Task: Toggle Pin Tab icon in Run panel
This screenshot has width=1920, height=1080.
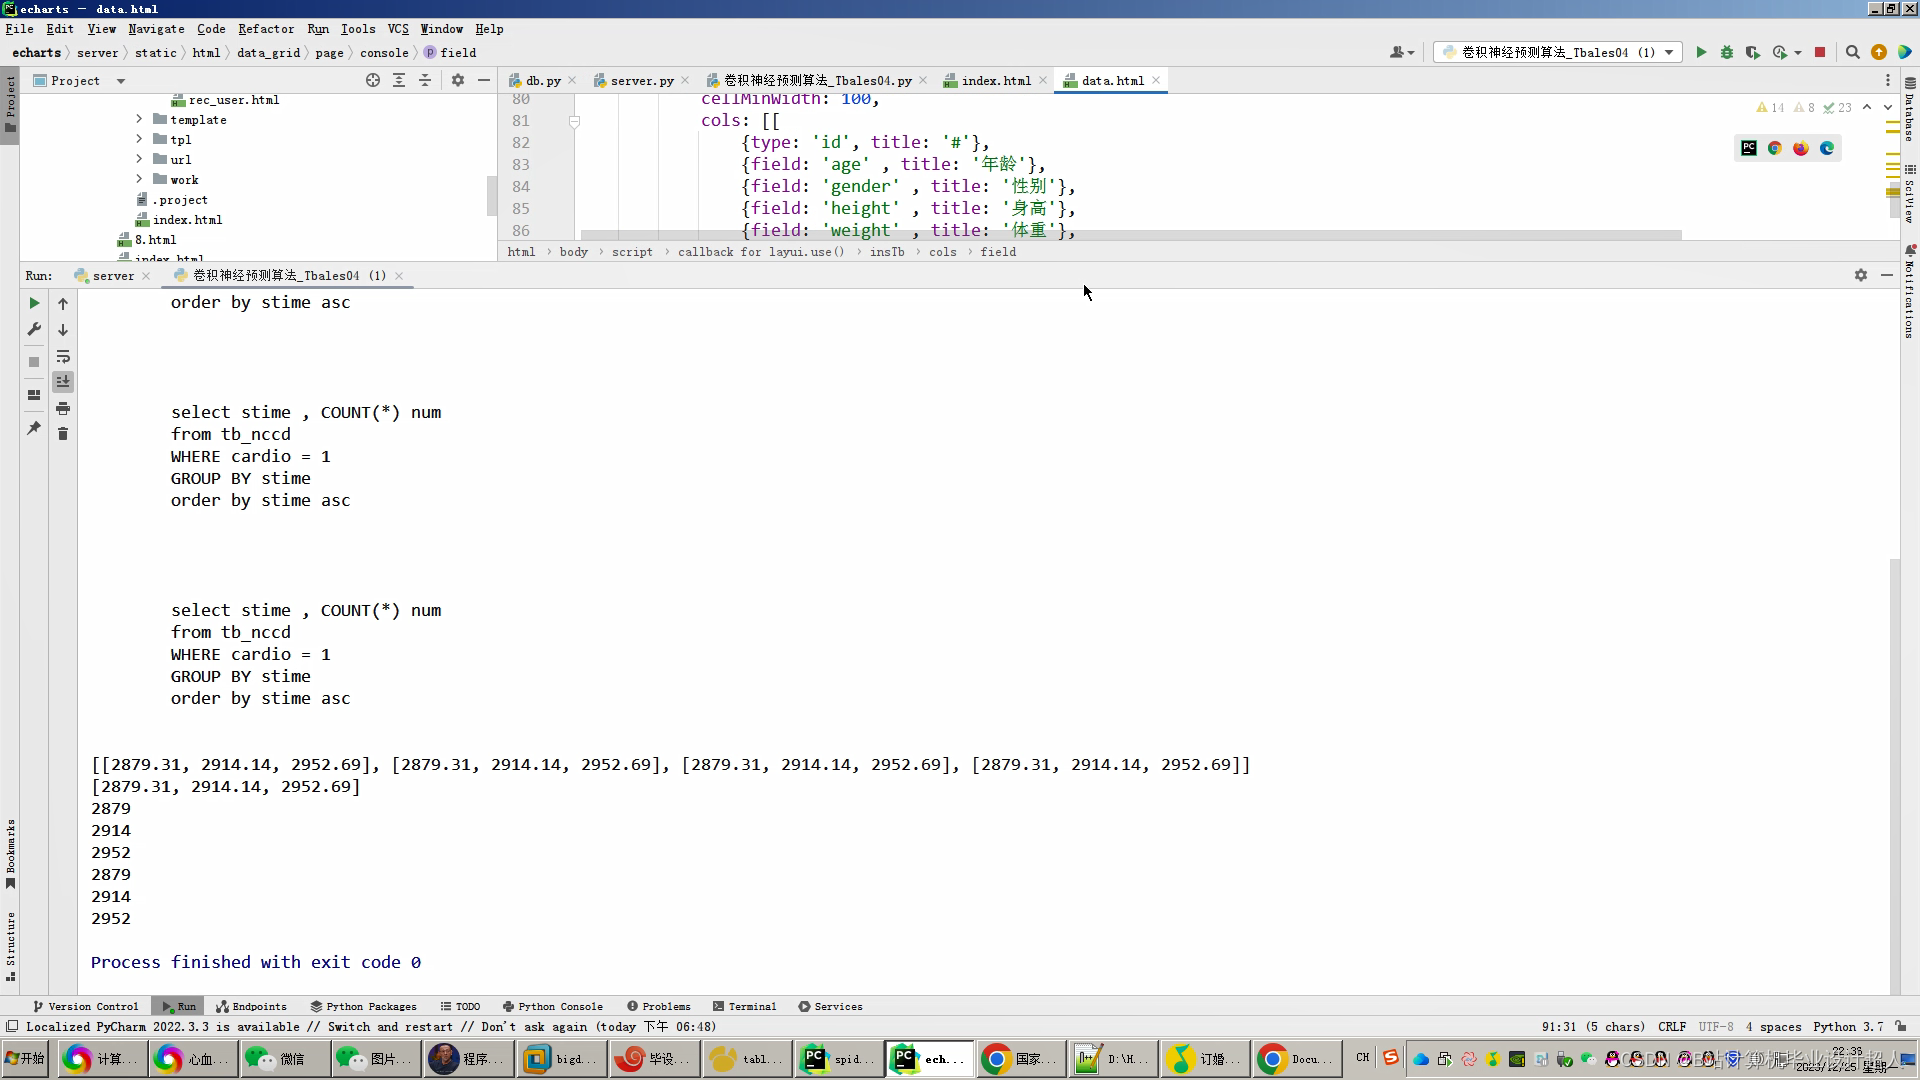Action: 34,428
